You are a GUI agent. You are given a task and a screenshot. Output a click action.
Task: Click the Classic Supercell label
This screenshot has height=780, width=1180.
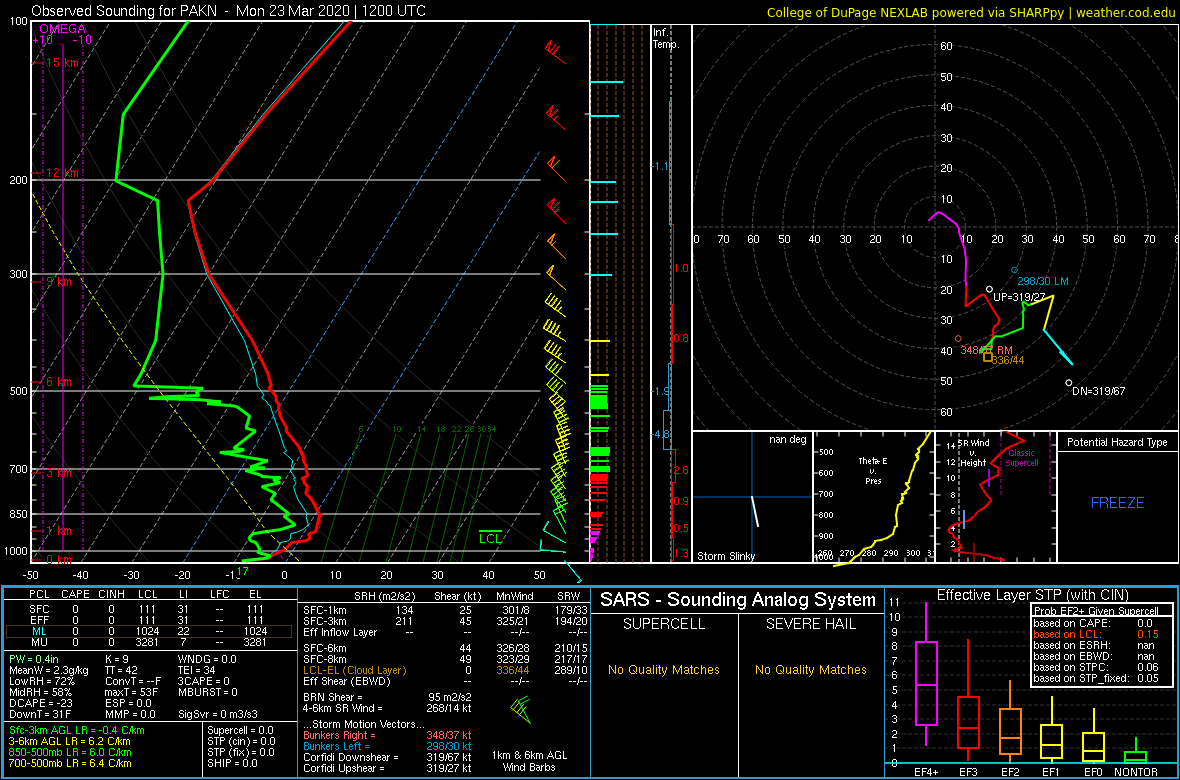pos(1020,458)
